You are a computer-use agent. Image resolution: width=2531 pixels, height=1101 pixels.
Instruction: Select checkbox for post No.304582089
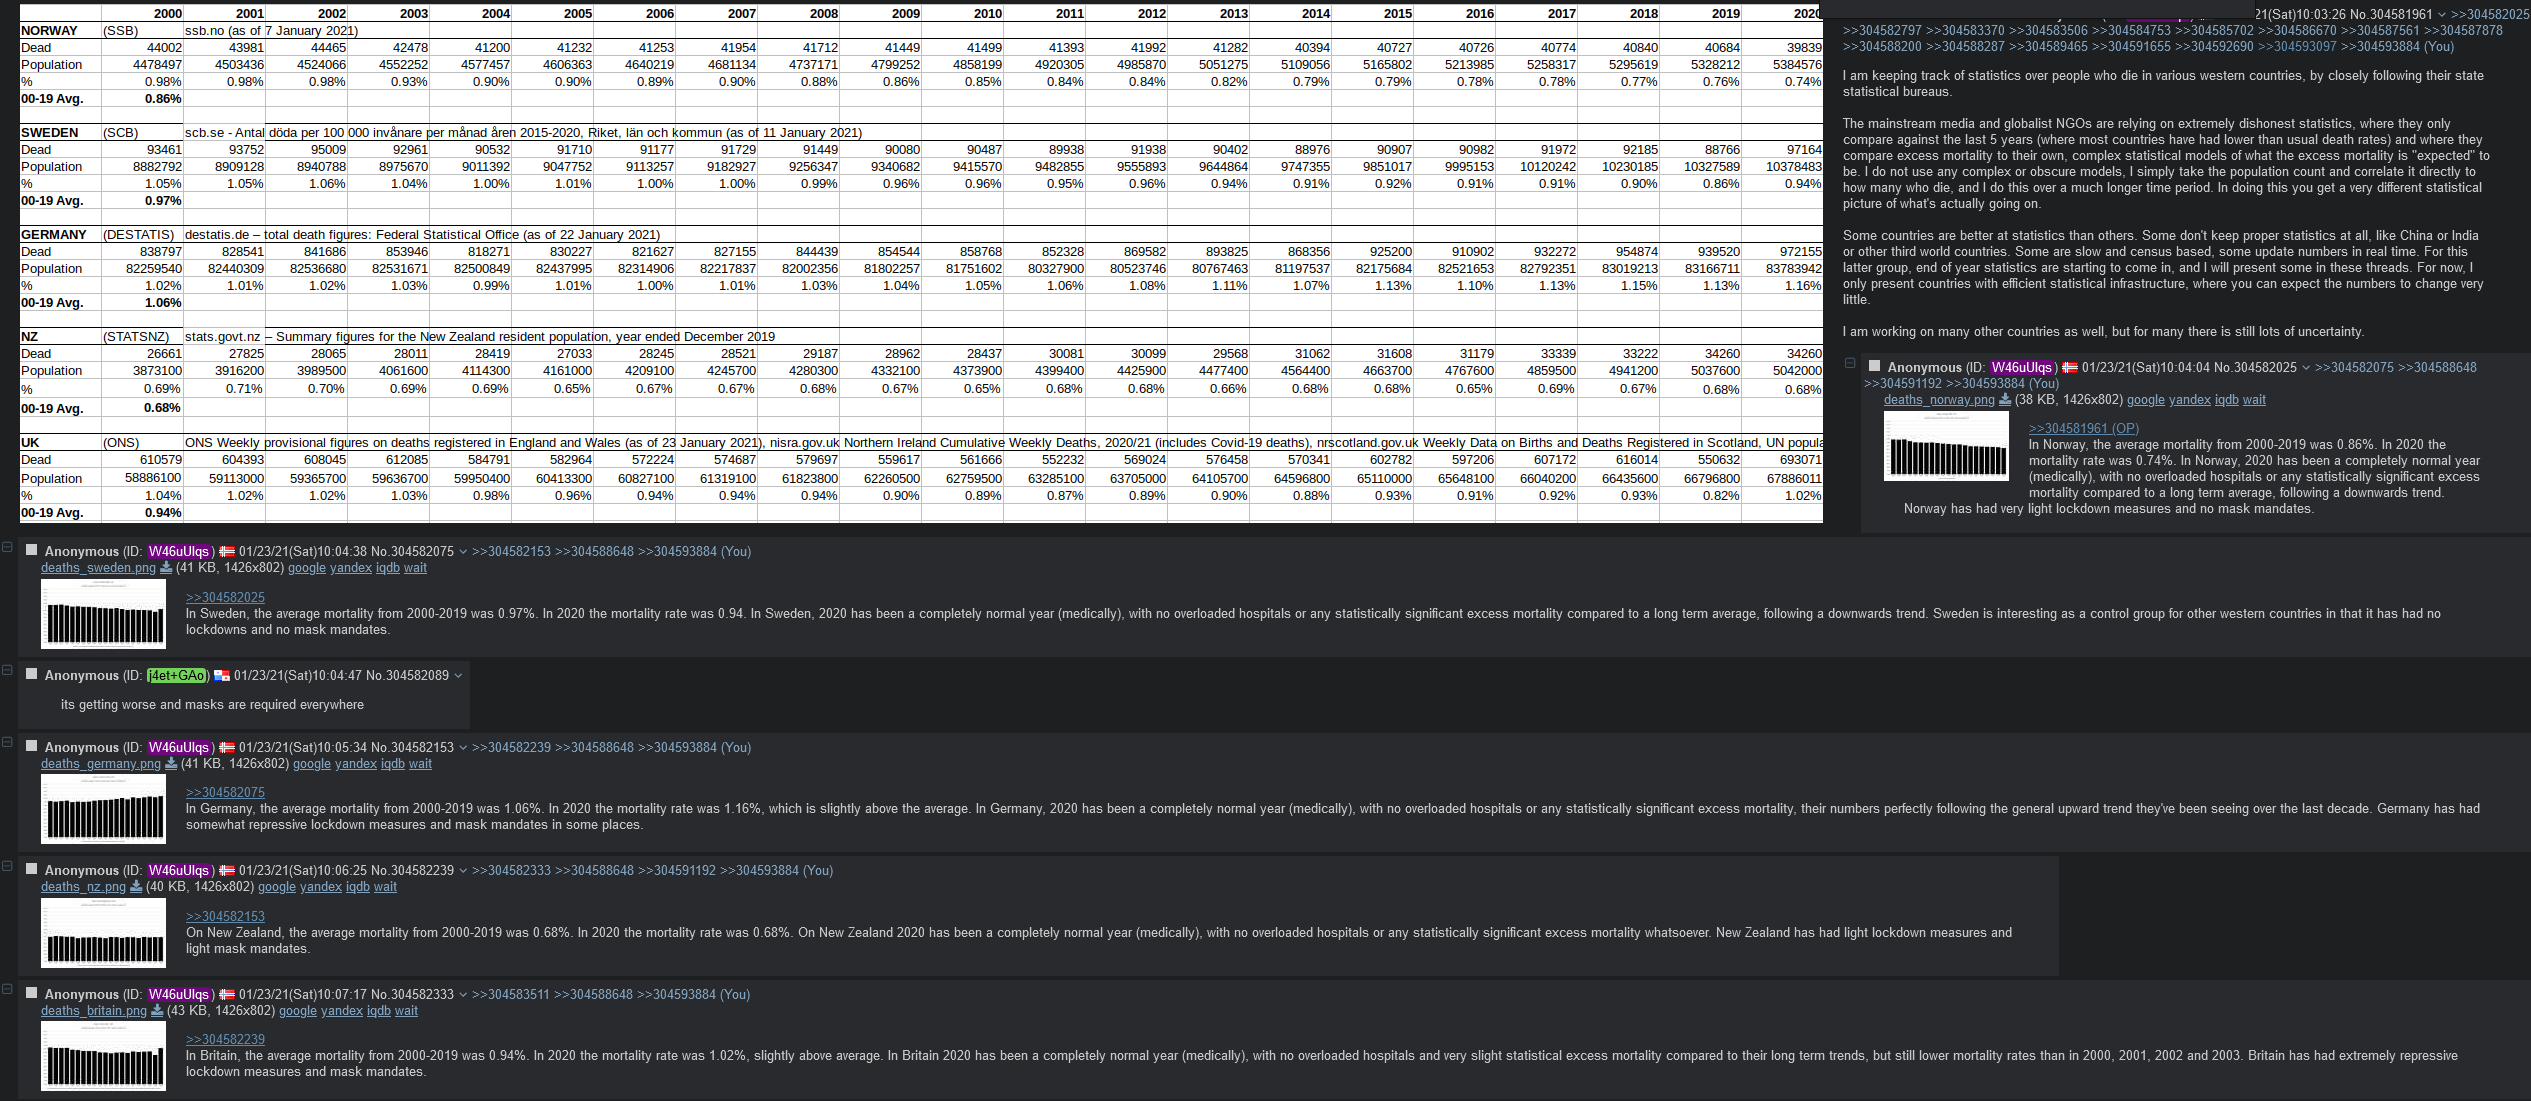tap(32, 674)
